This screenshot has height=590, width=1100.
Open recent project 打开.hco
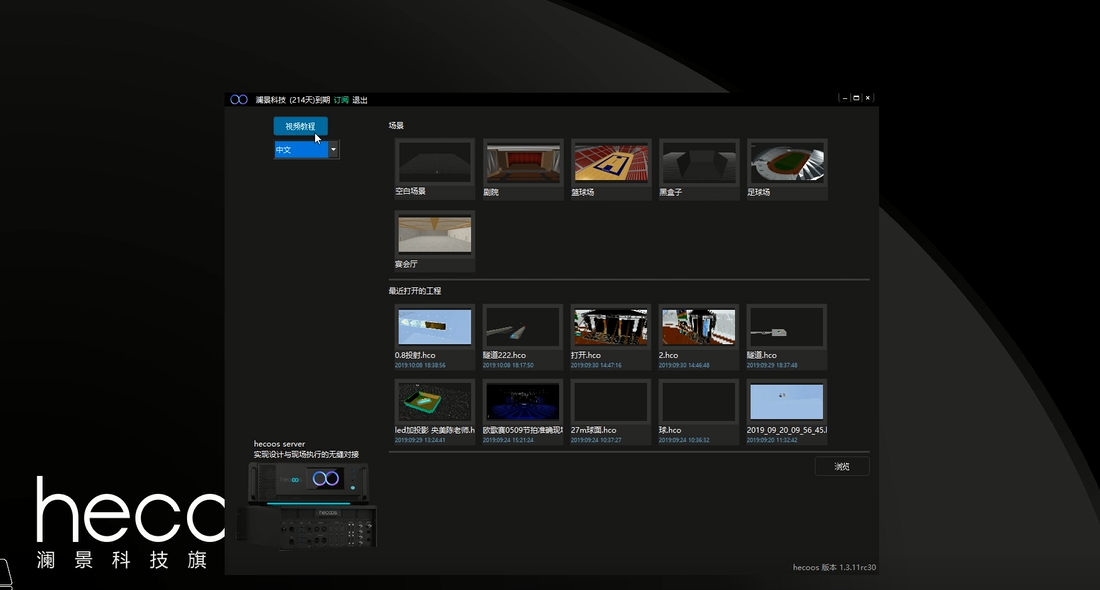pyautogui.click(x=611, y=337)
